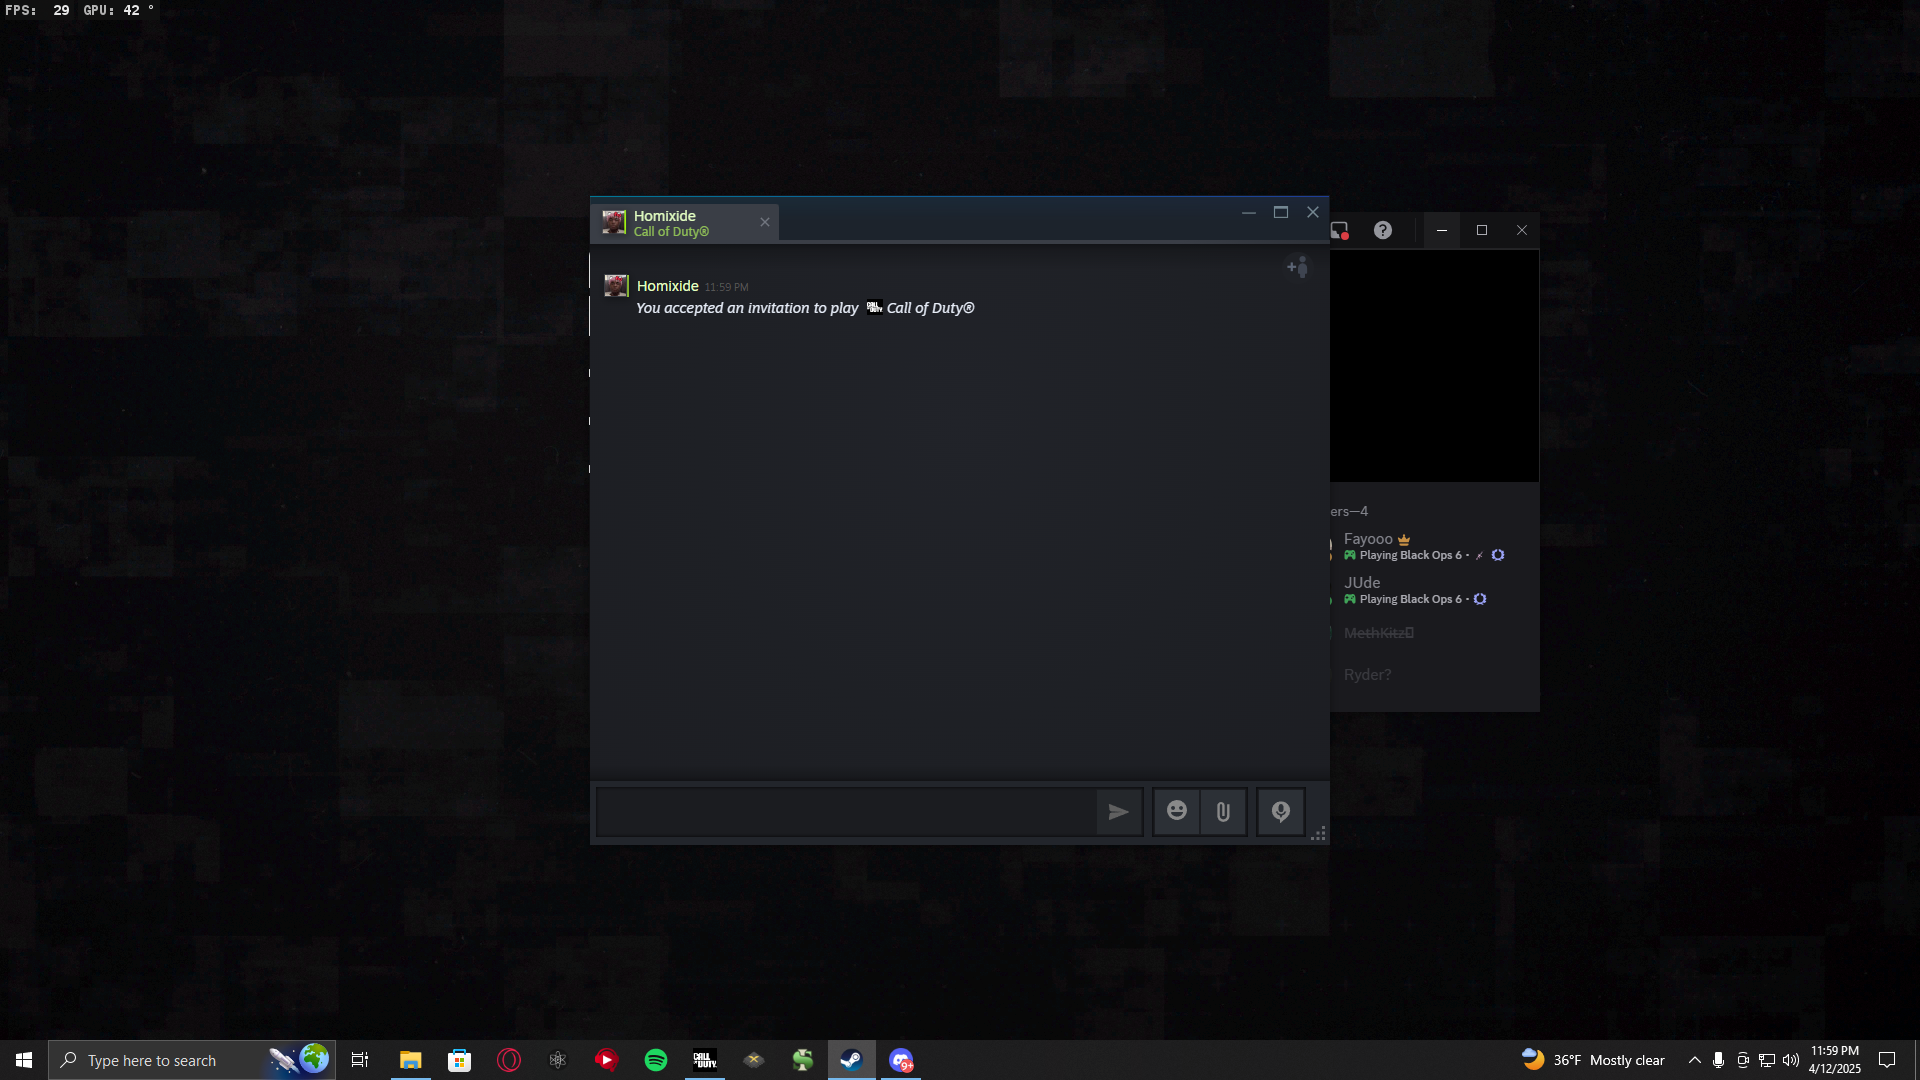The width and height of the screenshot is (1920, 1080).
Task: Click Fayooo's Playing Black Ops 6 status
Action: click(1410, 556)
